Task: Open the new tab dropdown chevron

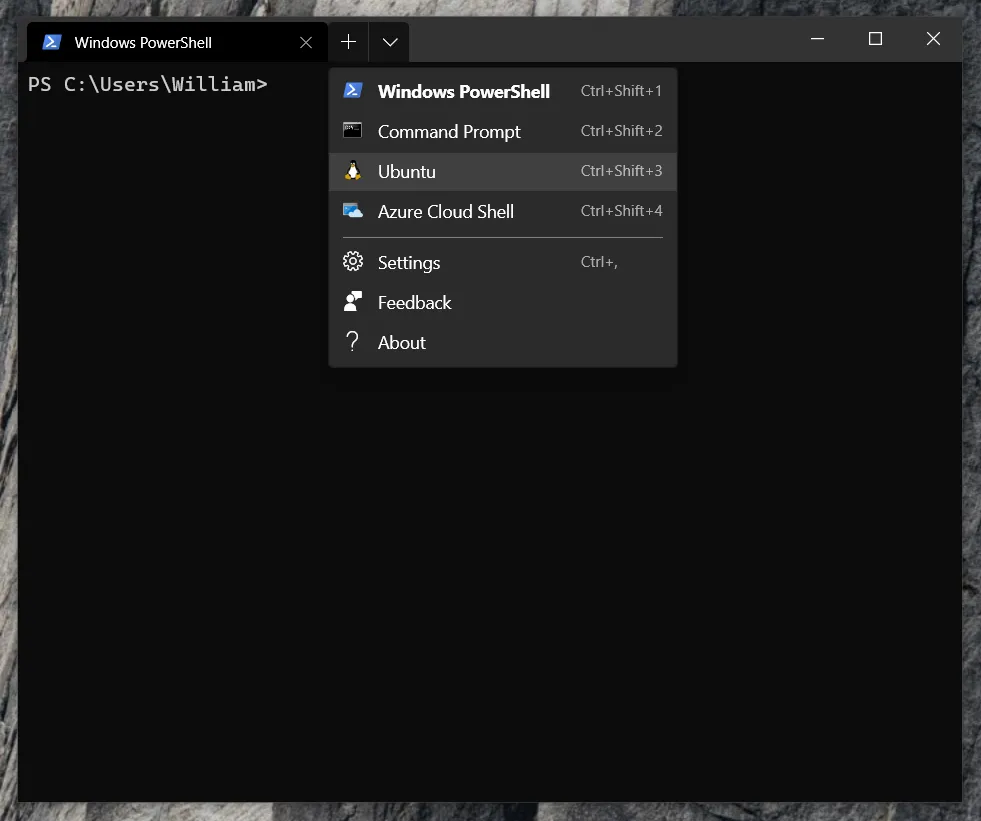Action: click(x=389, y=42)
